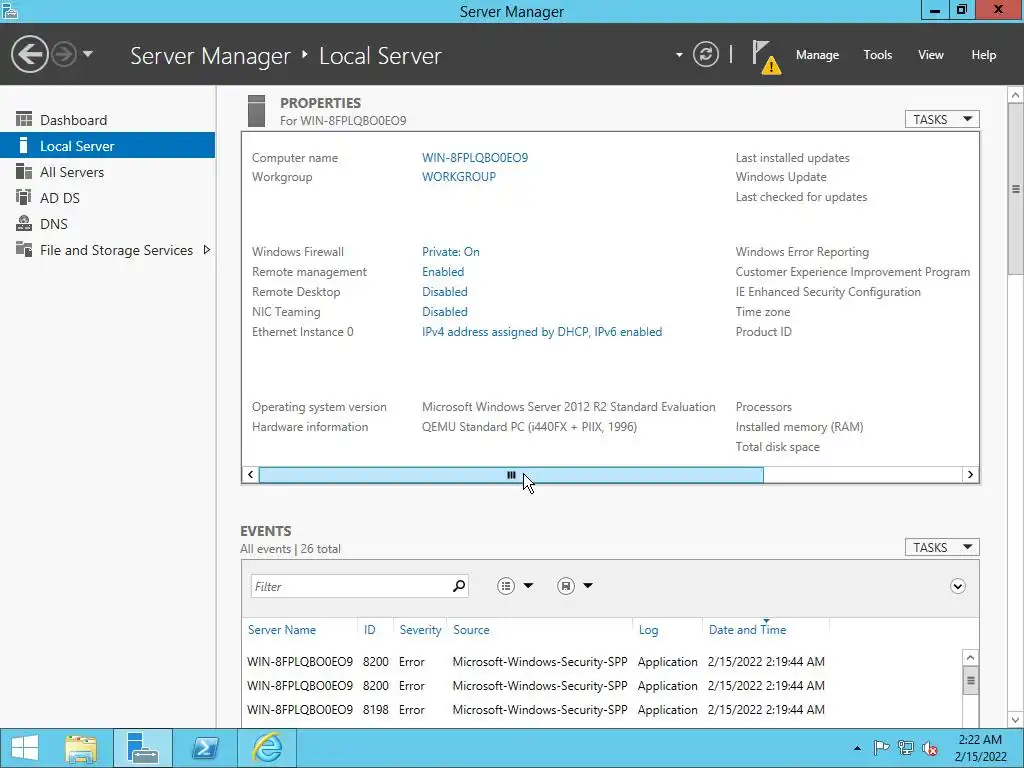
Task: Click the Action Center flag tray icon
Action: point(881,748)
